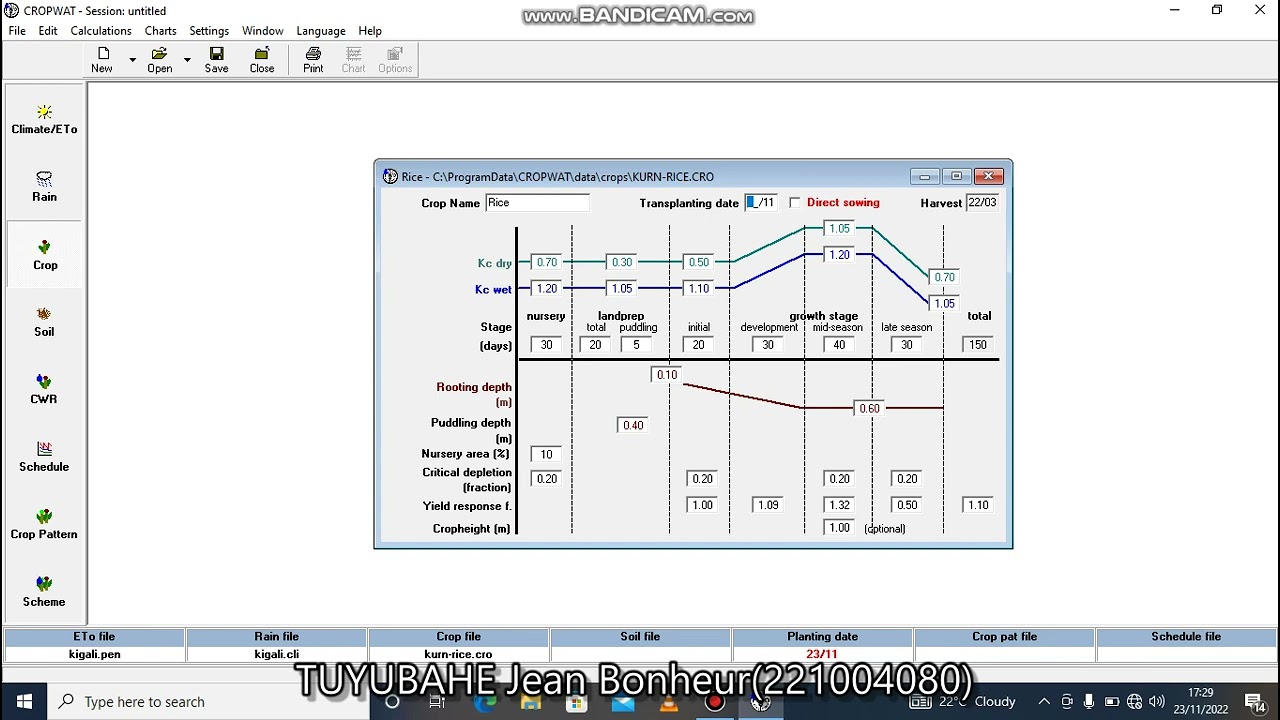Click yield response field showing 1.09
1280x720 pixels.
coord(768,506)
